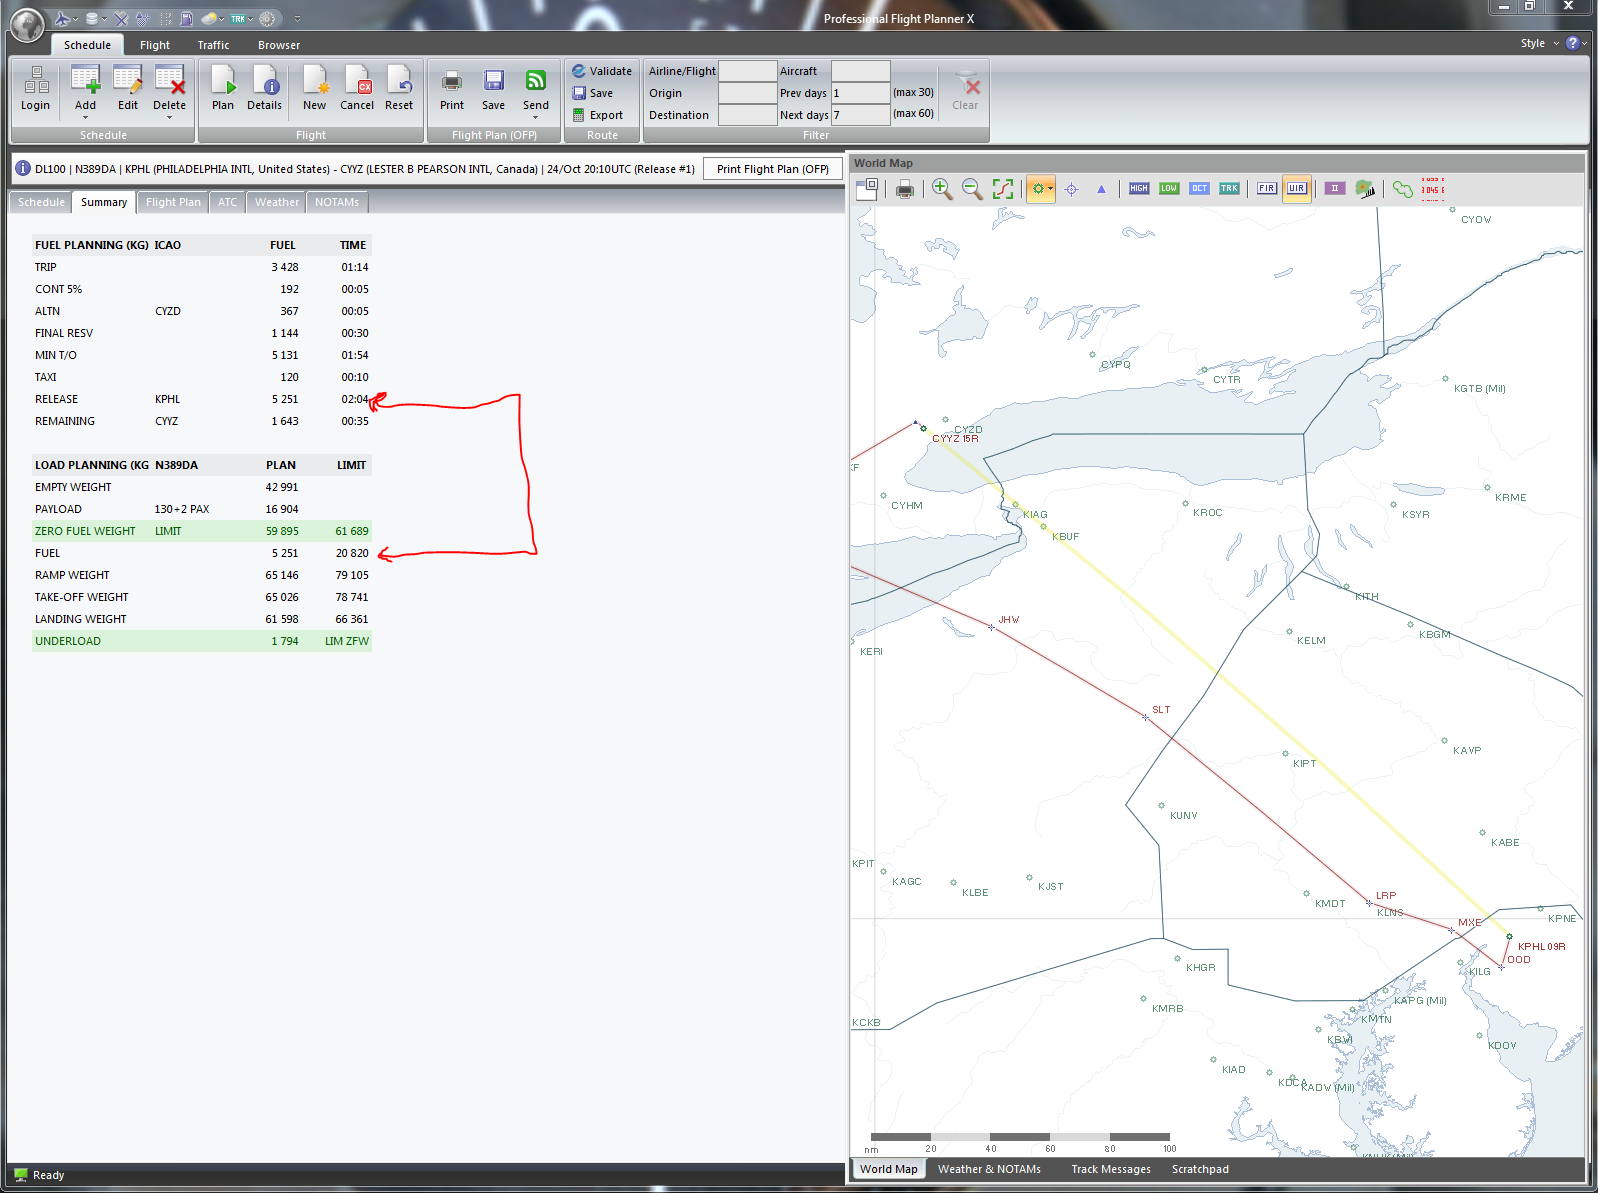The height and width of the screenshot is (1193, 1598).
Task: Click the Next days input field
Action: [x=860, y=115]
